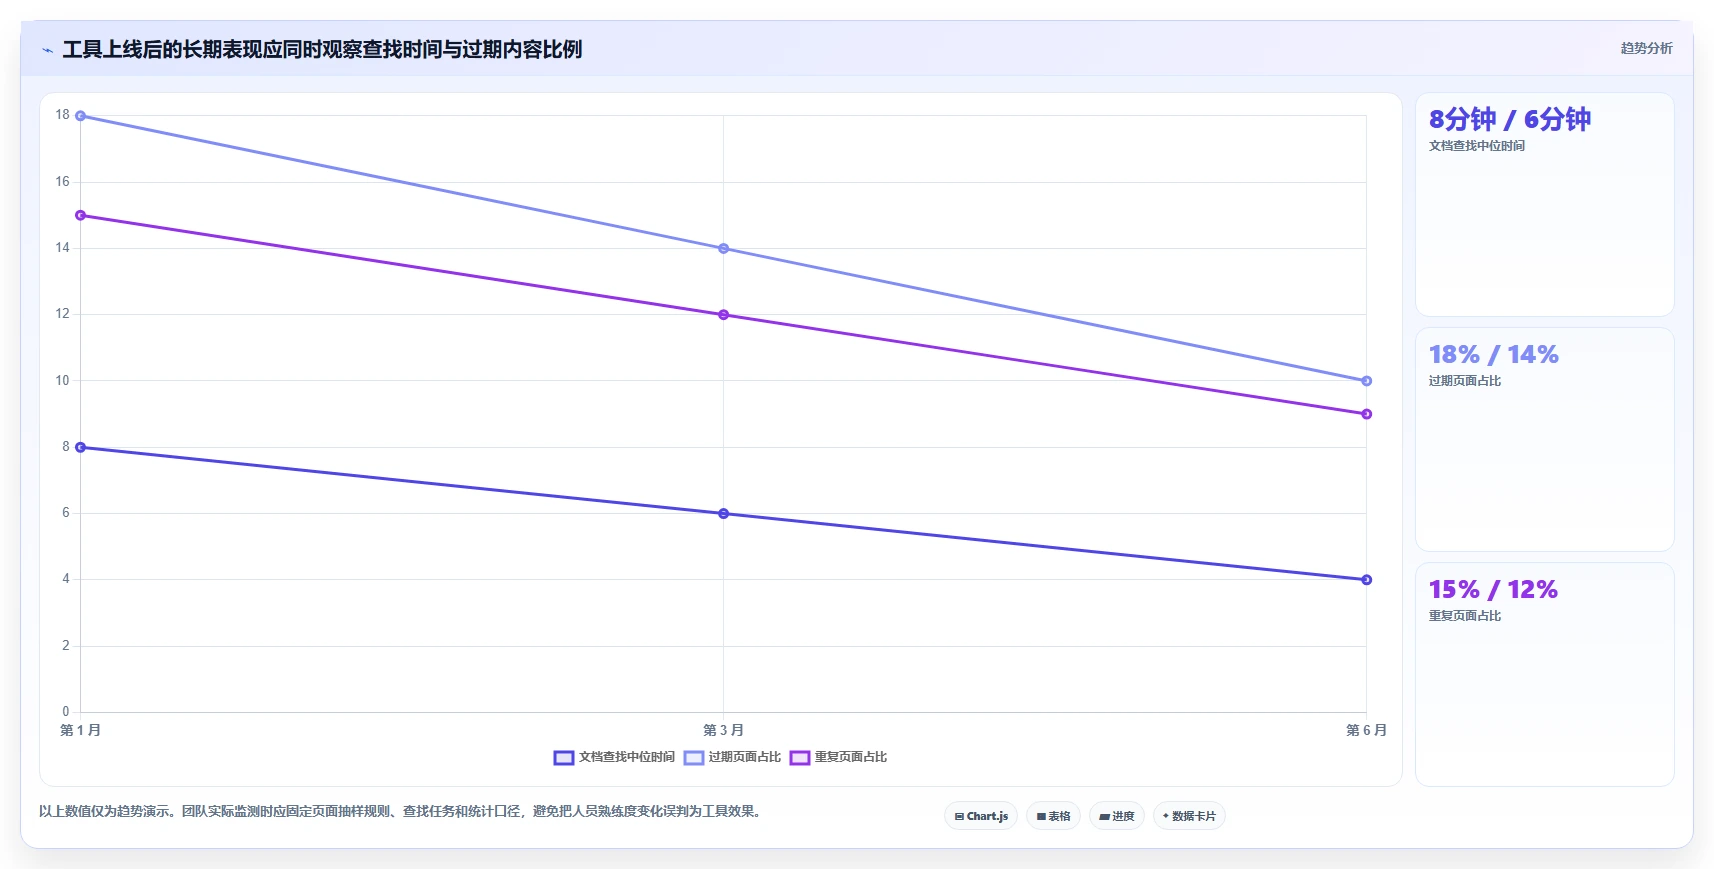Click the 15% / 12% card value
The height and width of the screenshot is (869, 1714).
[x=1494, y=590]
